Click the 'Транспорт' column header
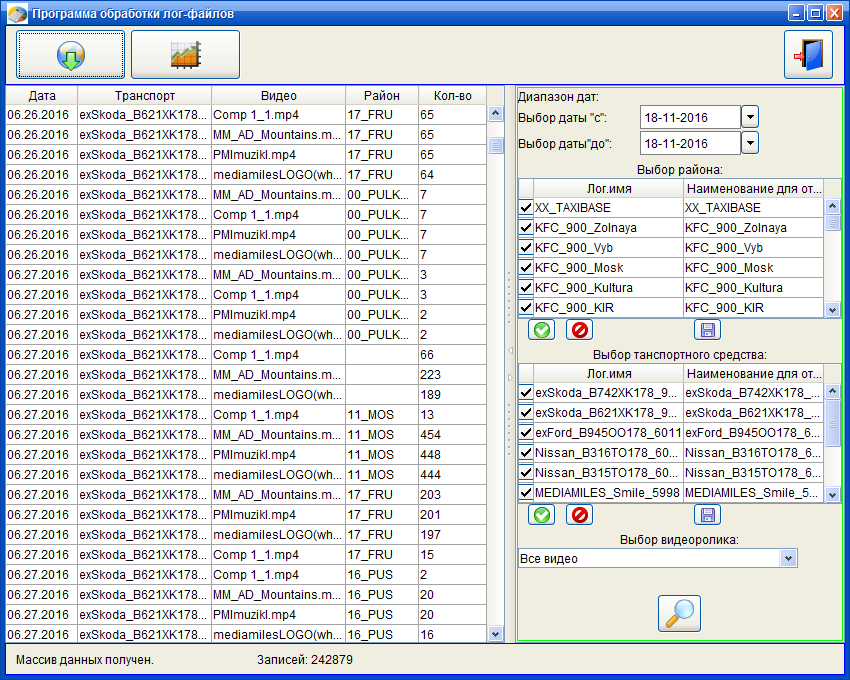 (x=145, y=96)
